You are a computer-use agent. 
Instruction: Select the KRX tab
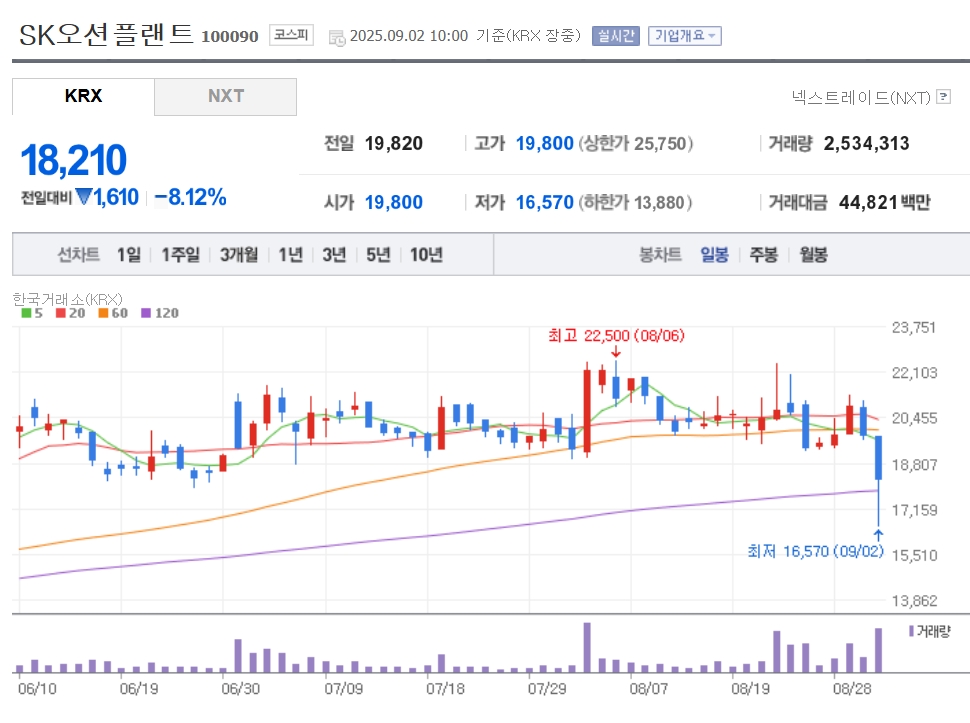(x=83, y=96)
